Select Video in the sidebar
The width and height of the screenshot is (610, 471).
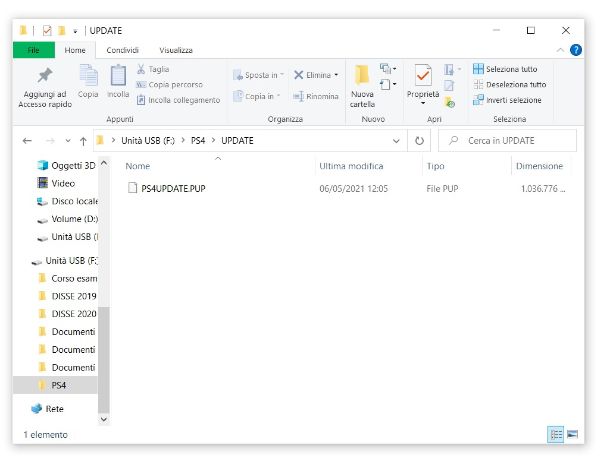click(x=56, y=183)
